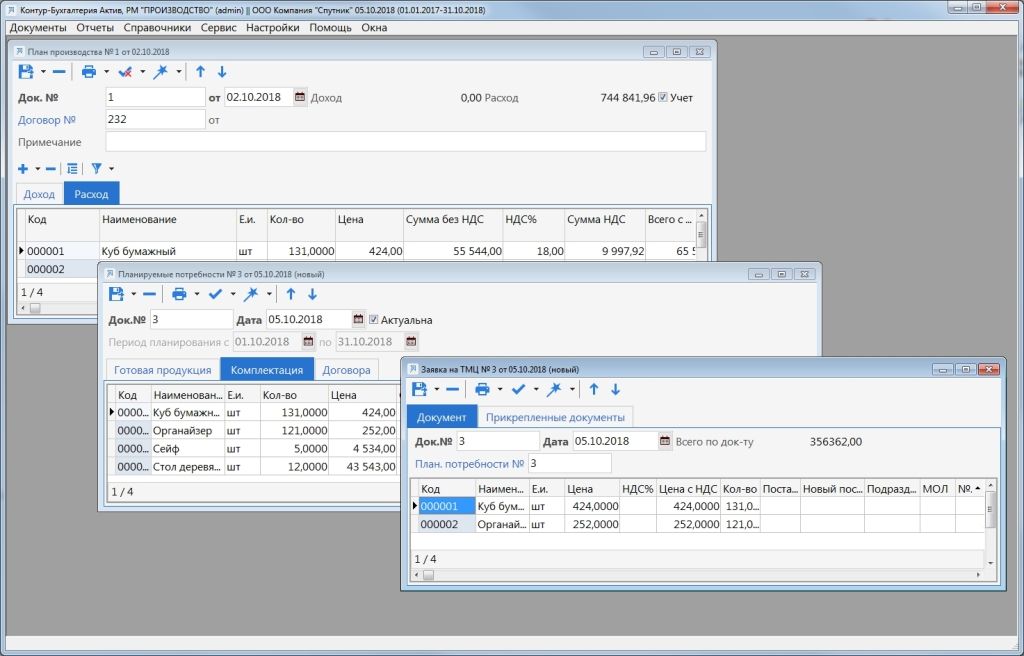Toggle the Актуальна checkbox

pos(374,320)
